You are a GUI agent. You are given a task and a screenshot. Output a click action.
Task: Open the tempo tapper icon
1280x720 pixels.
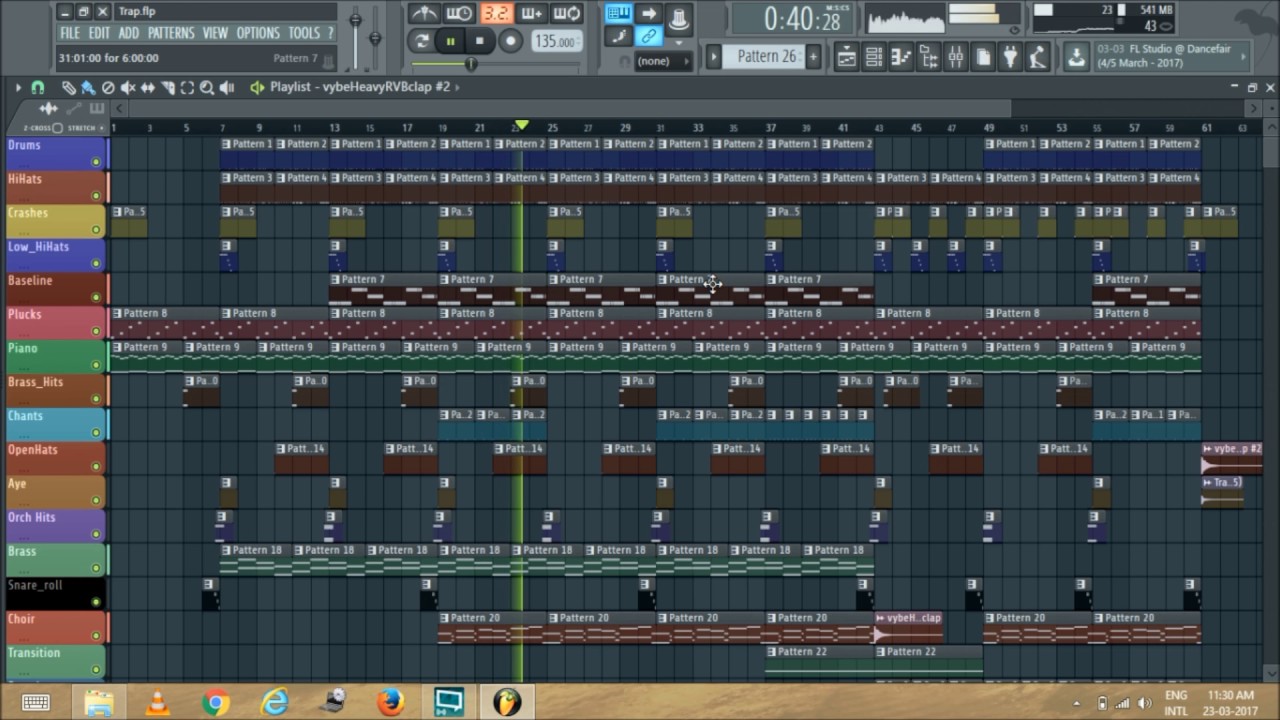(x=1037, y=56)
